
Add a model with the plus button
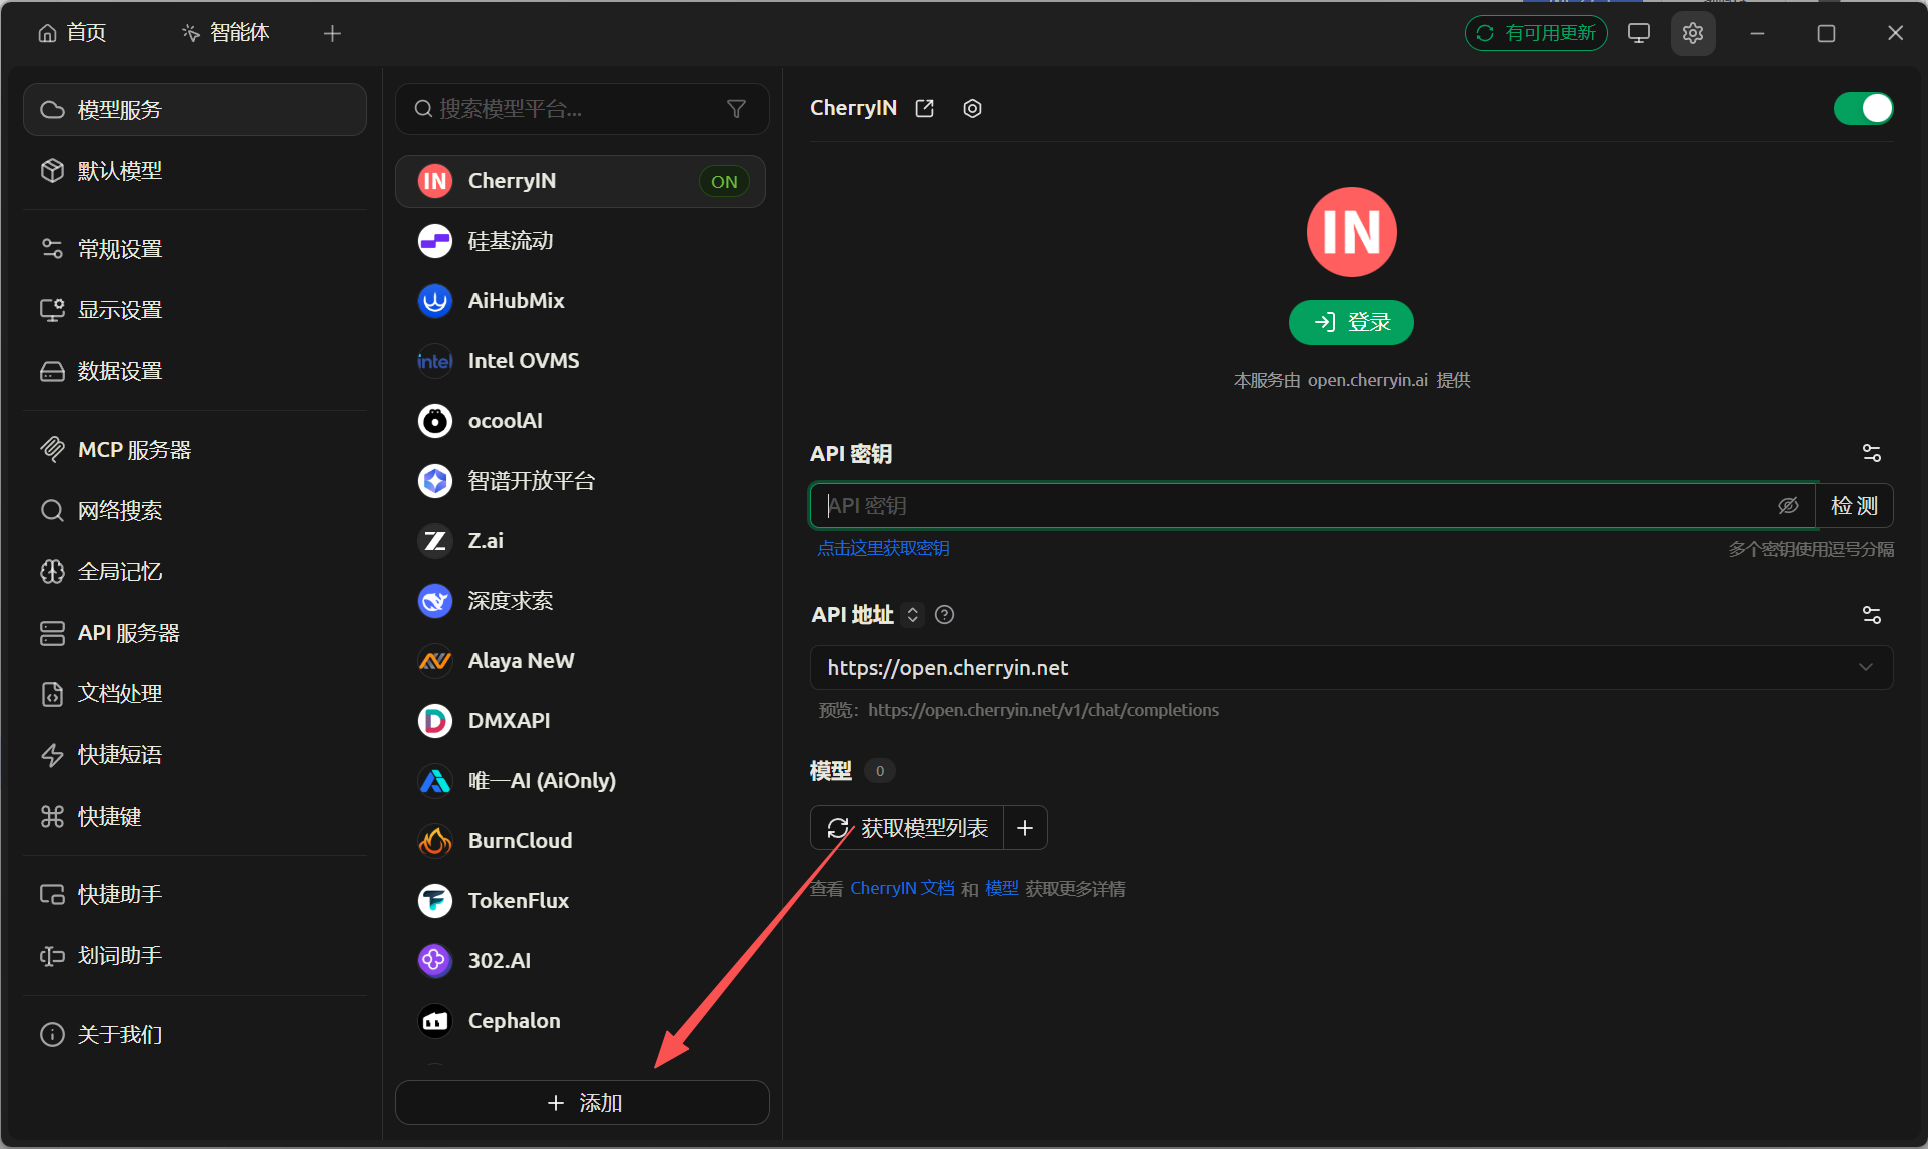tap(1025, 828)
